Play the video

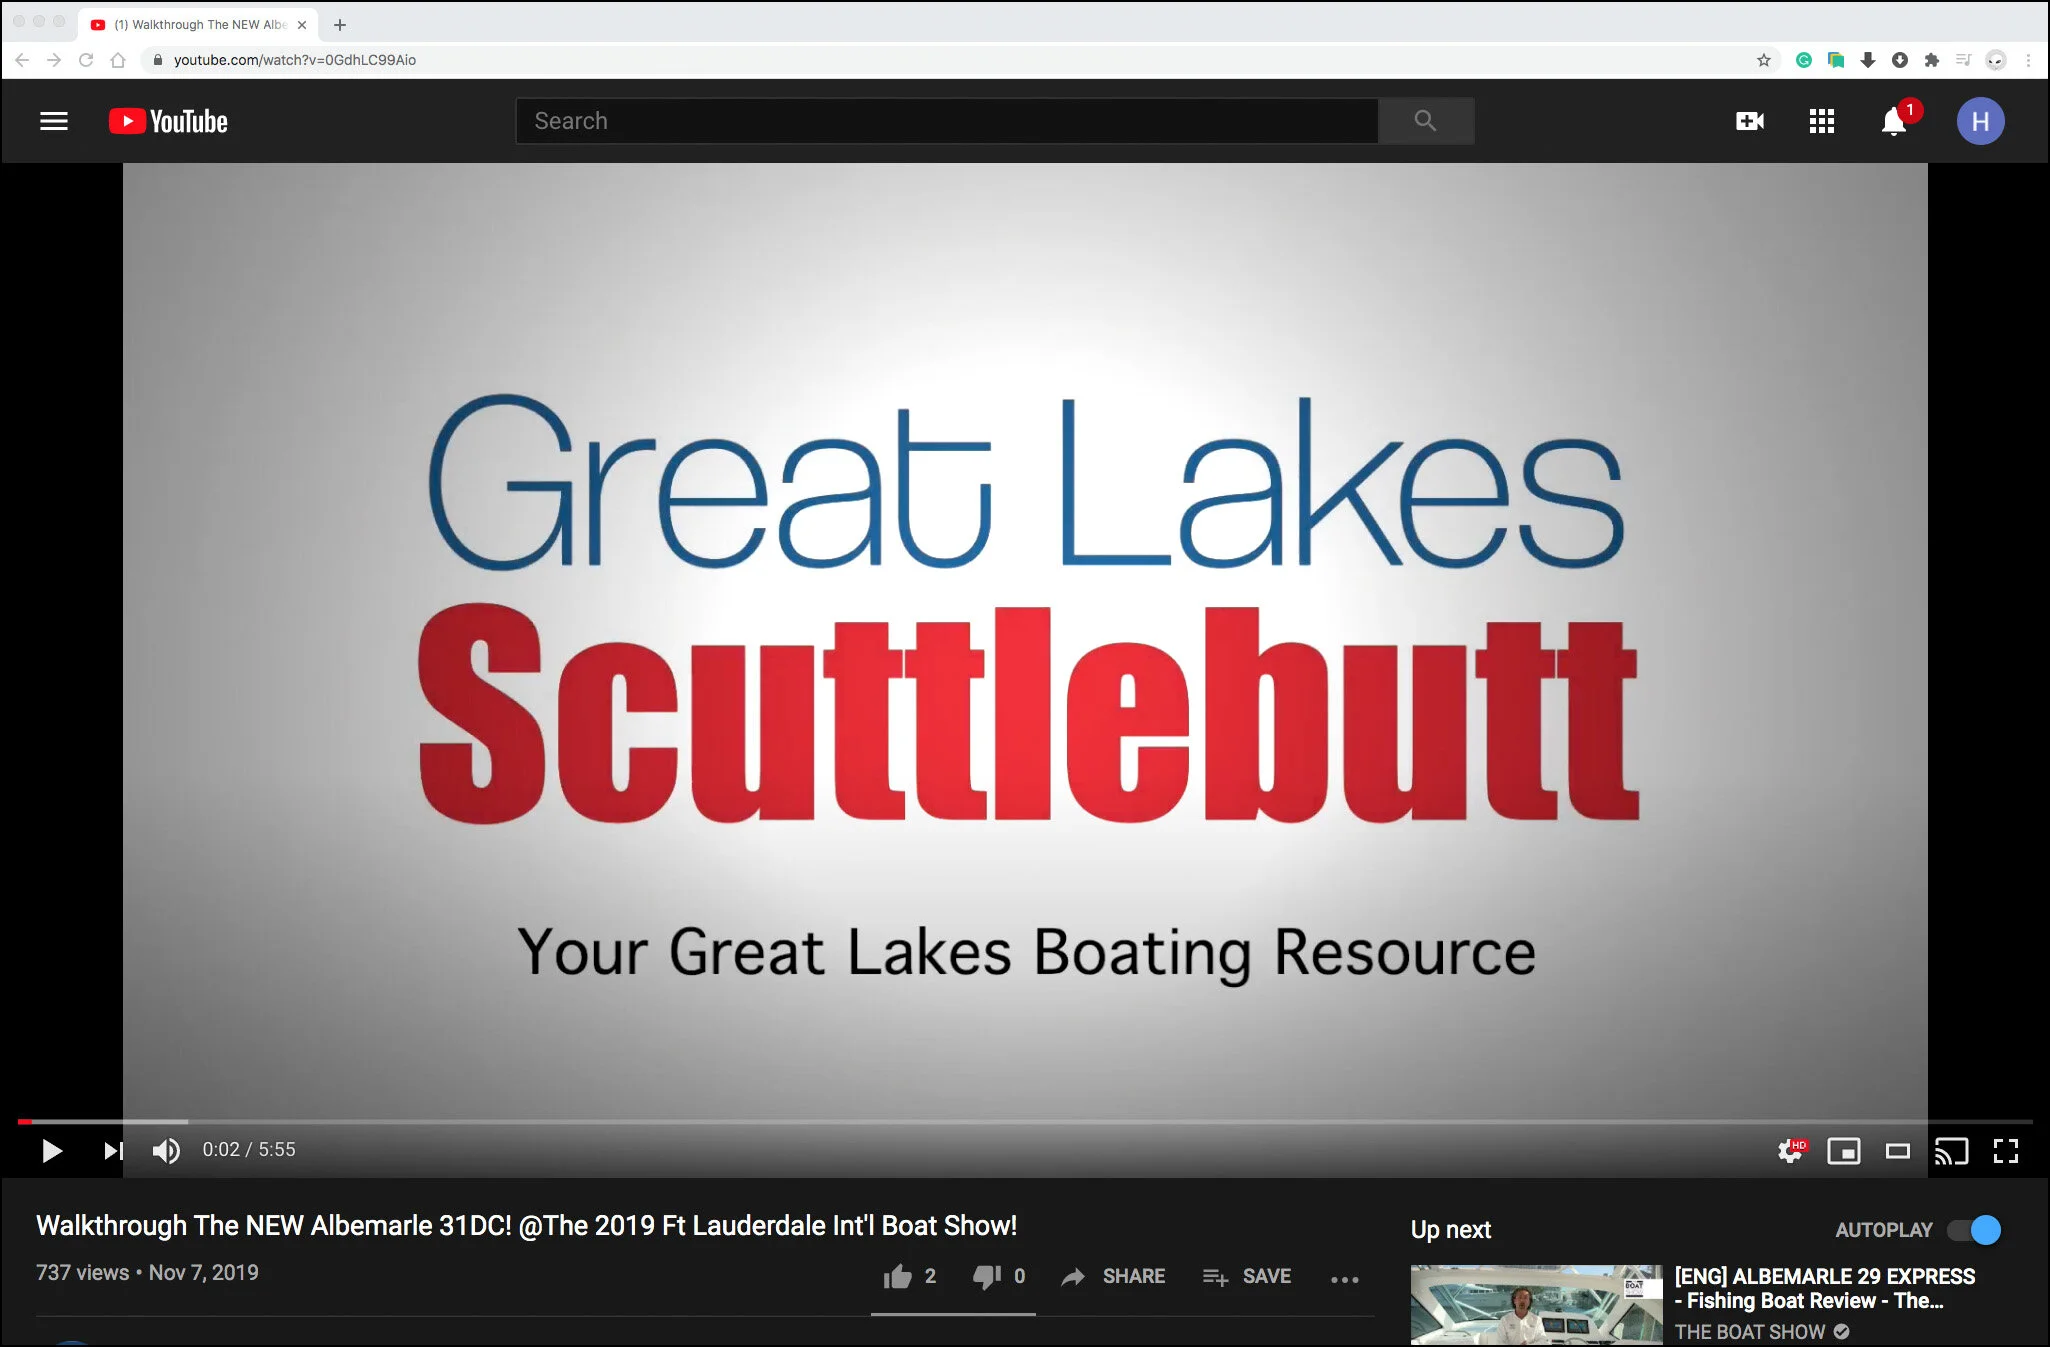[52, 1150]
